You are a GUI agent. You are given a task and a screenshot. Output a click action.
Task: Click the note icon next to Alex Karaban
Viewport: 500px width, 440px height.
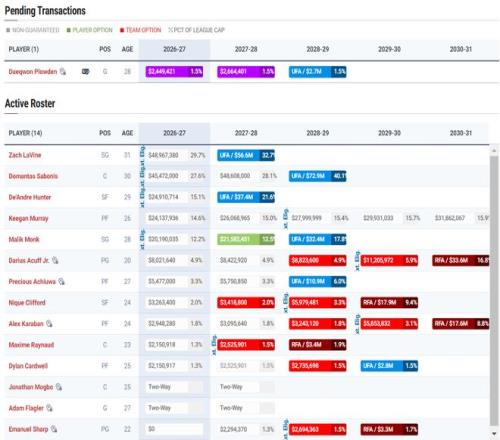pyautogui.click(x=49, y=324)
